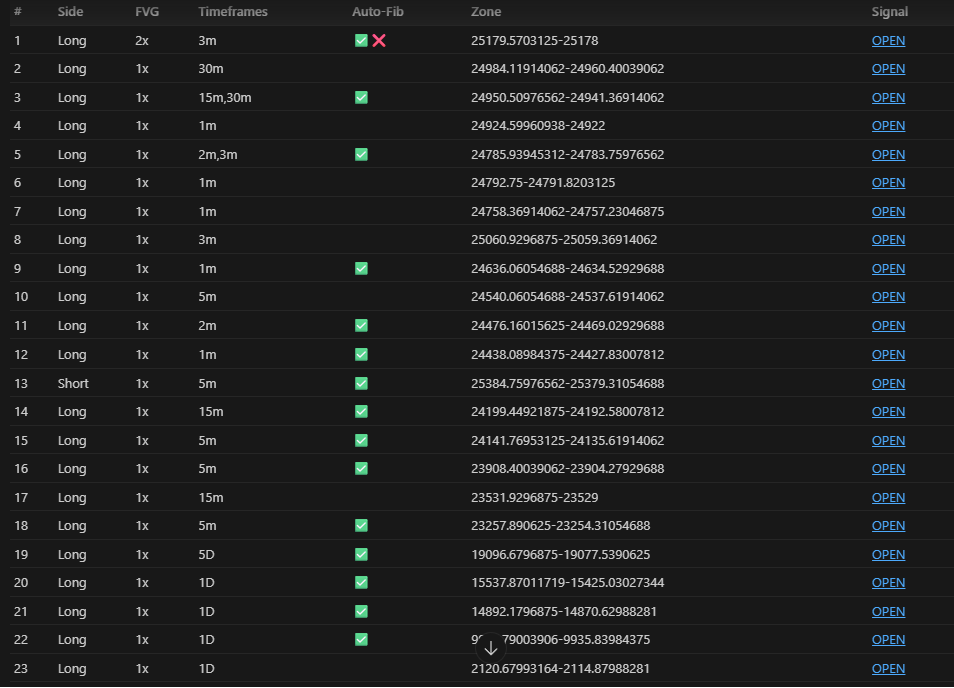Click zone 19096.6796875-19077.5390625

click(x=560, y=554)
